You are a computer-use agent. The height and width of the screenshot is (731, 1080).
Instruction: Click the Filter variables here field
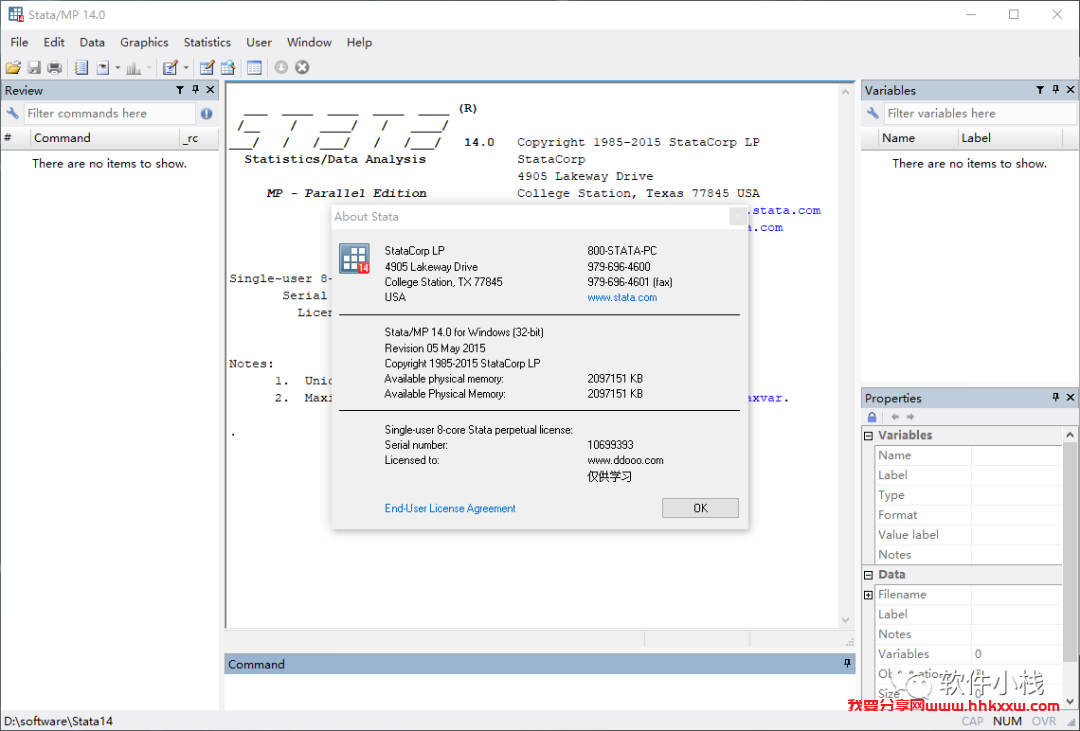pos(980,113)
